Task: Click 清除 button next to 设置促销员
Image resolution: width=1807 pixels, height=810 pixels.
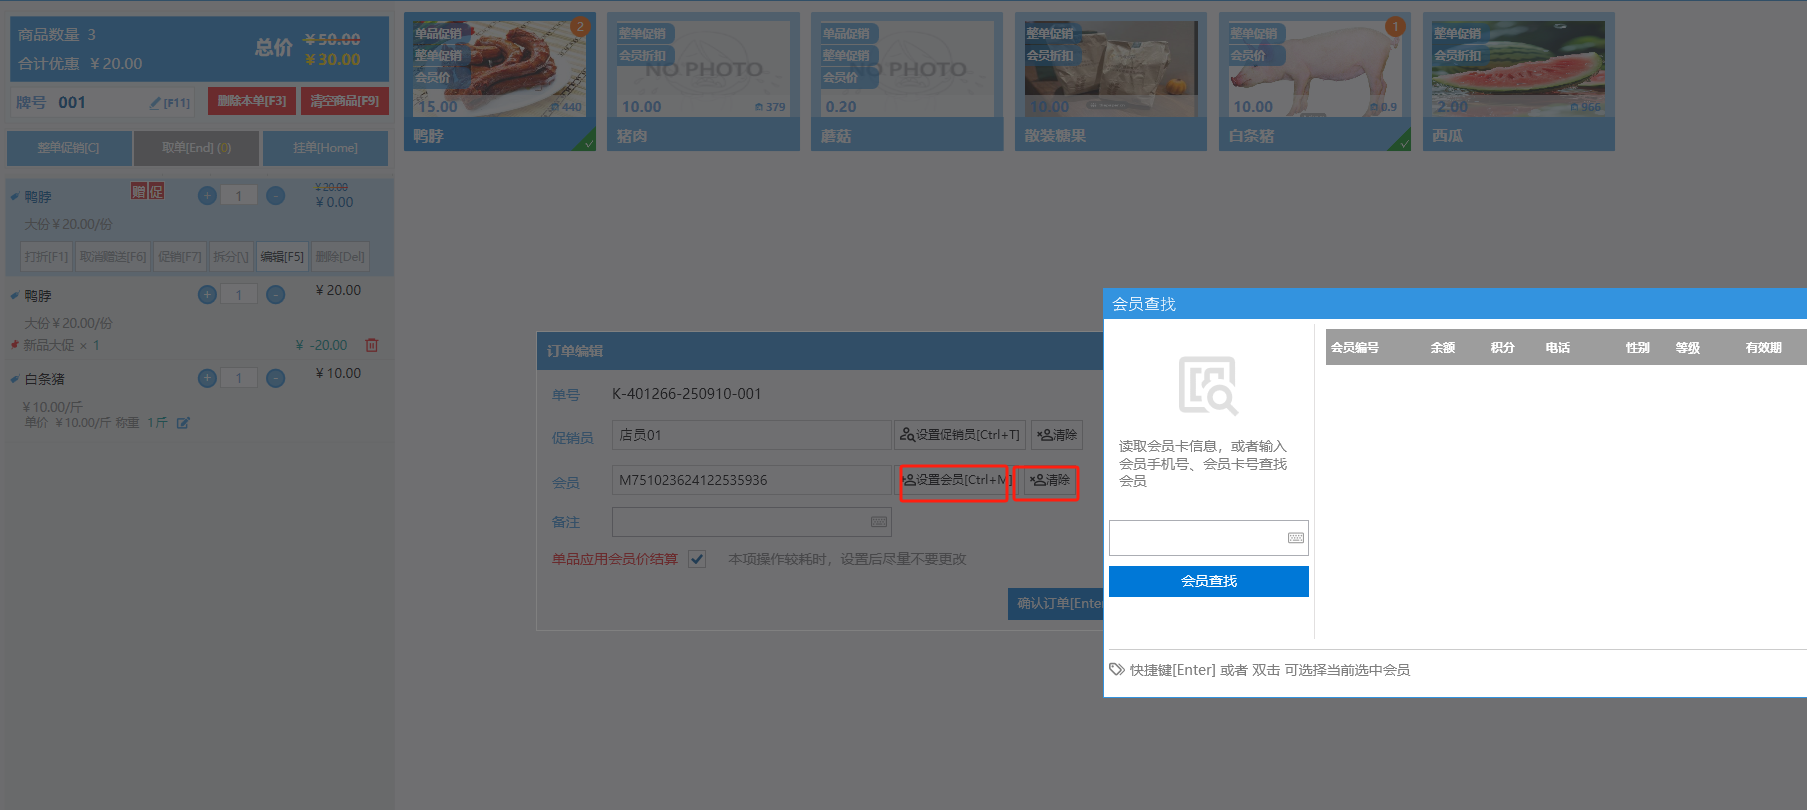Action: [x=1056, y=435]
